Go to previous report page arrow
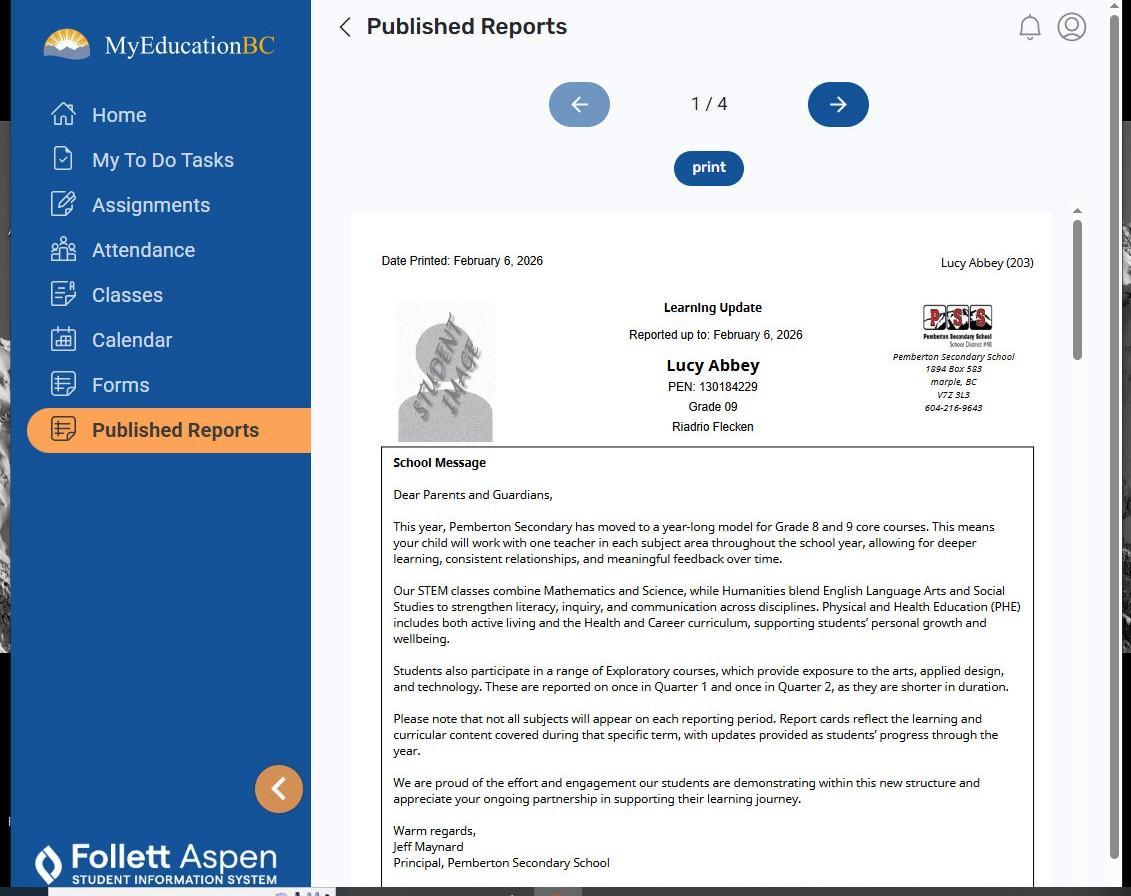 579,105
